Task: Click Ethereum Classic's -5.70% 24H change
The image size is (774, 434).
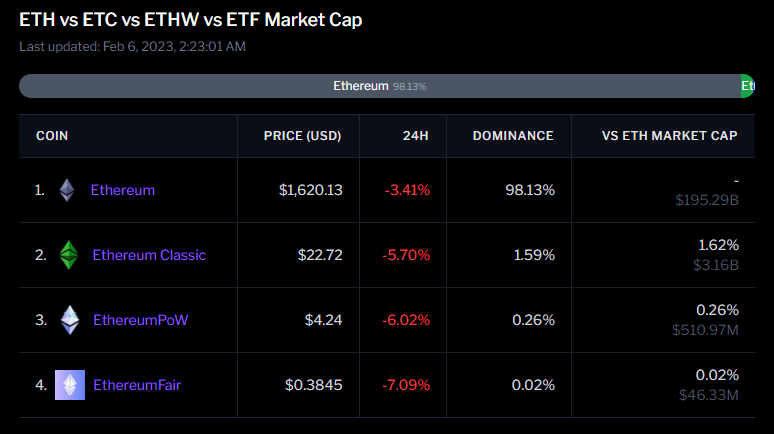Action: [x=406, y=255]
